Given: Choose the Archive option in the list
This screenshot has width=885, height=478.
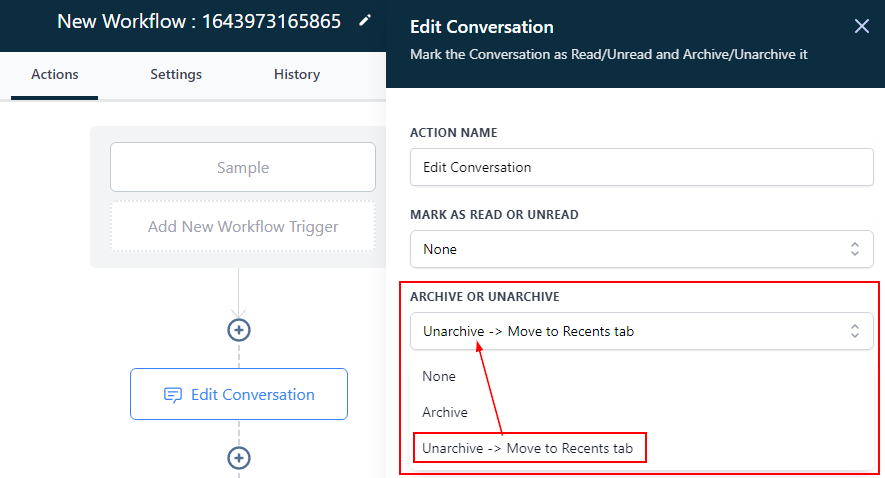Looking at the screenshot, I should 445,412.
